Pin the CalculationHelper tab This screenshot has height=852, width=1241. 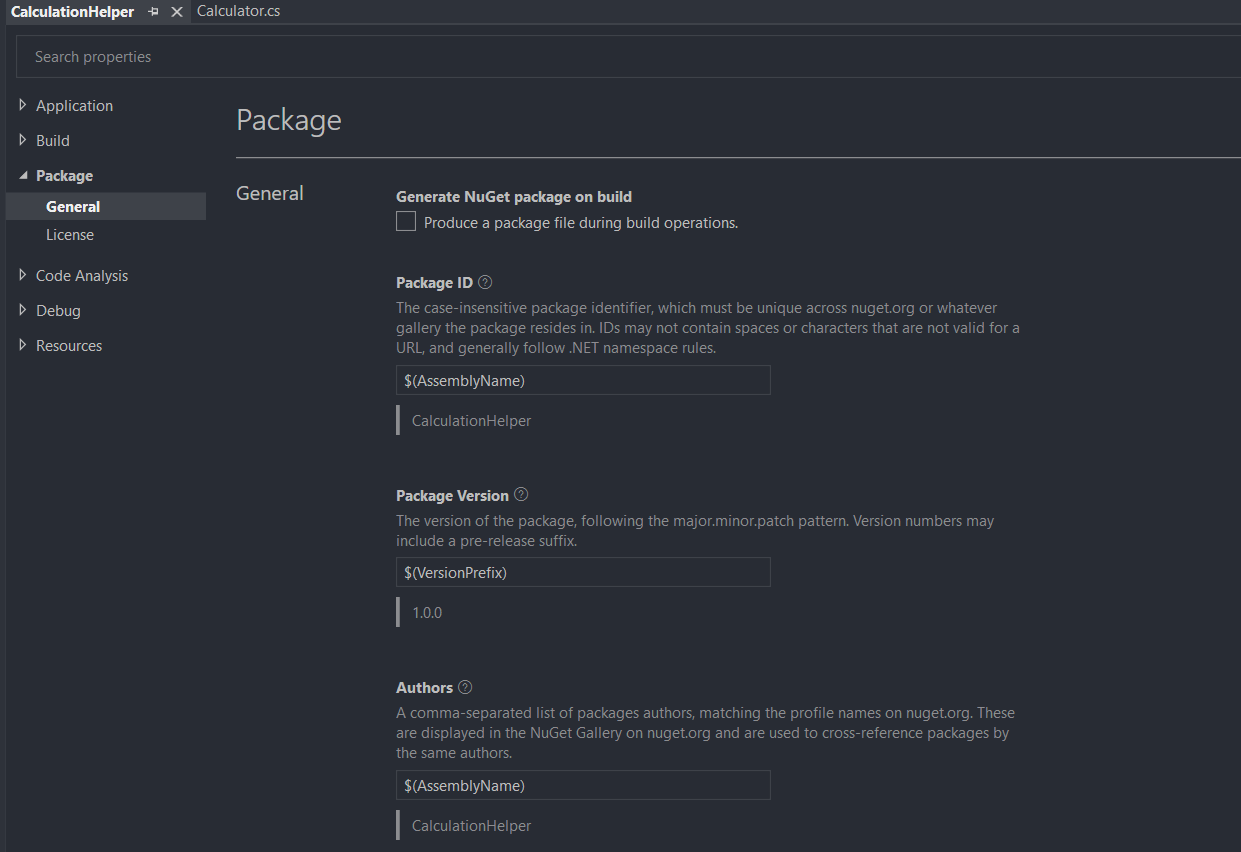click(154, 12)
